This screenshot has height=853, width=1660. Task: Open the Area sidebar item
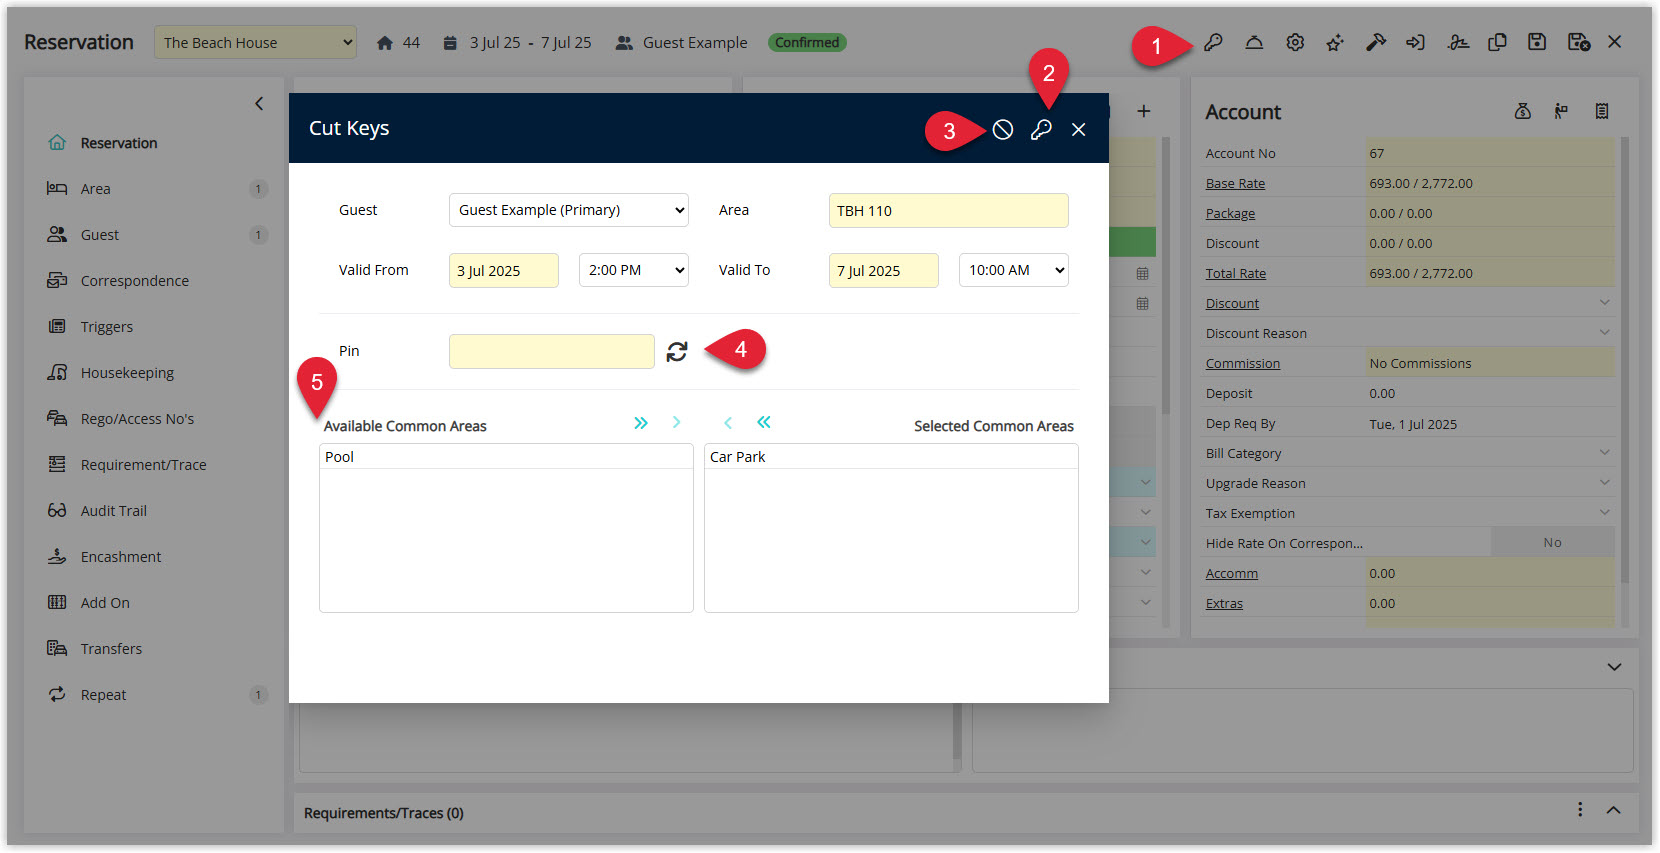coord(96,189)
